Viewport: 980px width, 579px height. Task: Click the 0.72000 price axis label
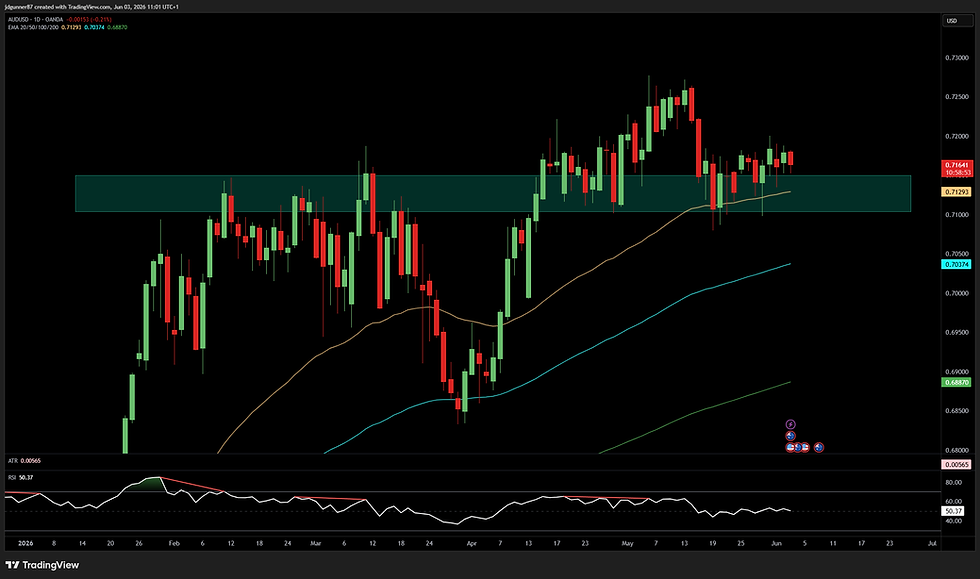point(957,136)
